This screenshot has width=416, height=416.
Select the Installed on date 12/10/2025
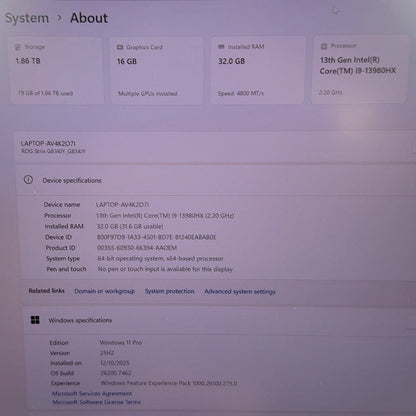click(x=115, y=363)
